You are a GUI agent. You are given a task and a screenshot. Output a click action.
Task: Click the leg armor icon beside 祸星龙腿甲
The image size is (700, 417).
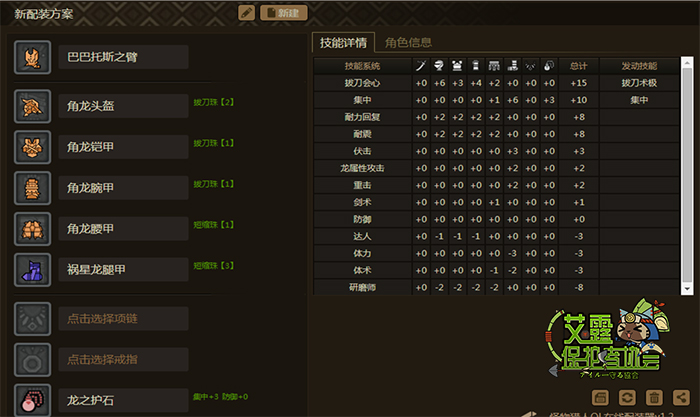click(33, 270)
